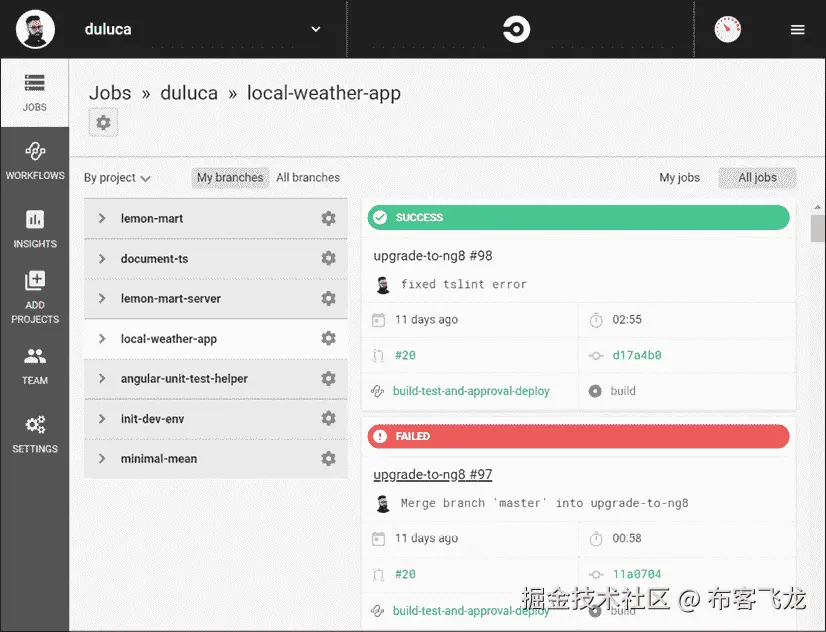Click the red gauge status icon
This screenshot has height=632, width=826.
tap(727, 29)
